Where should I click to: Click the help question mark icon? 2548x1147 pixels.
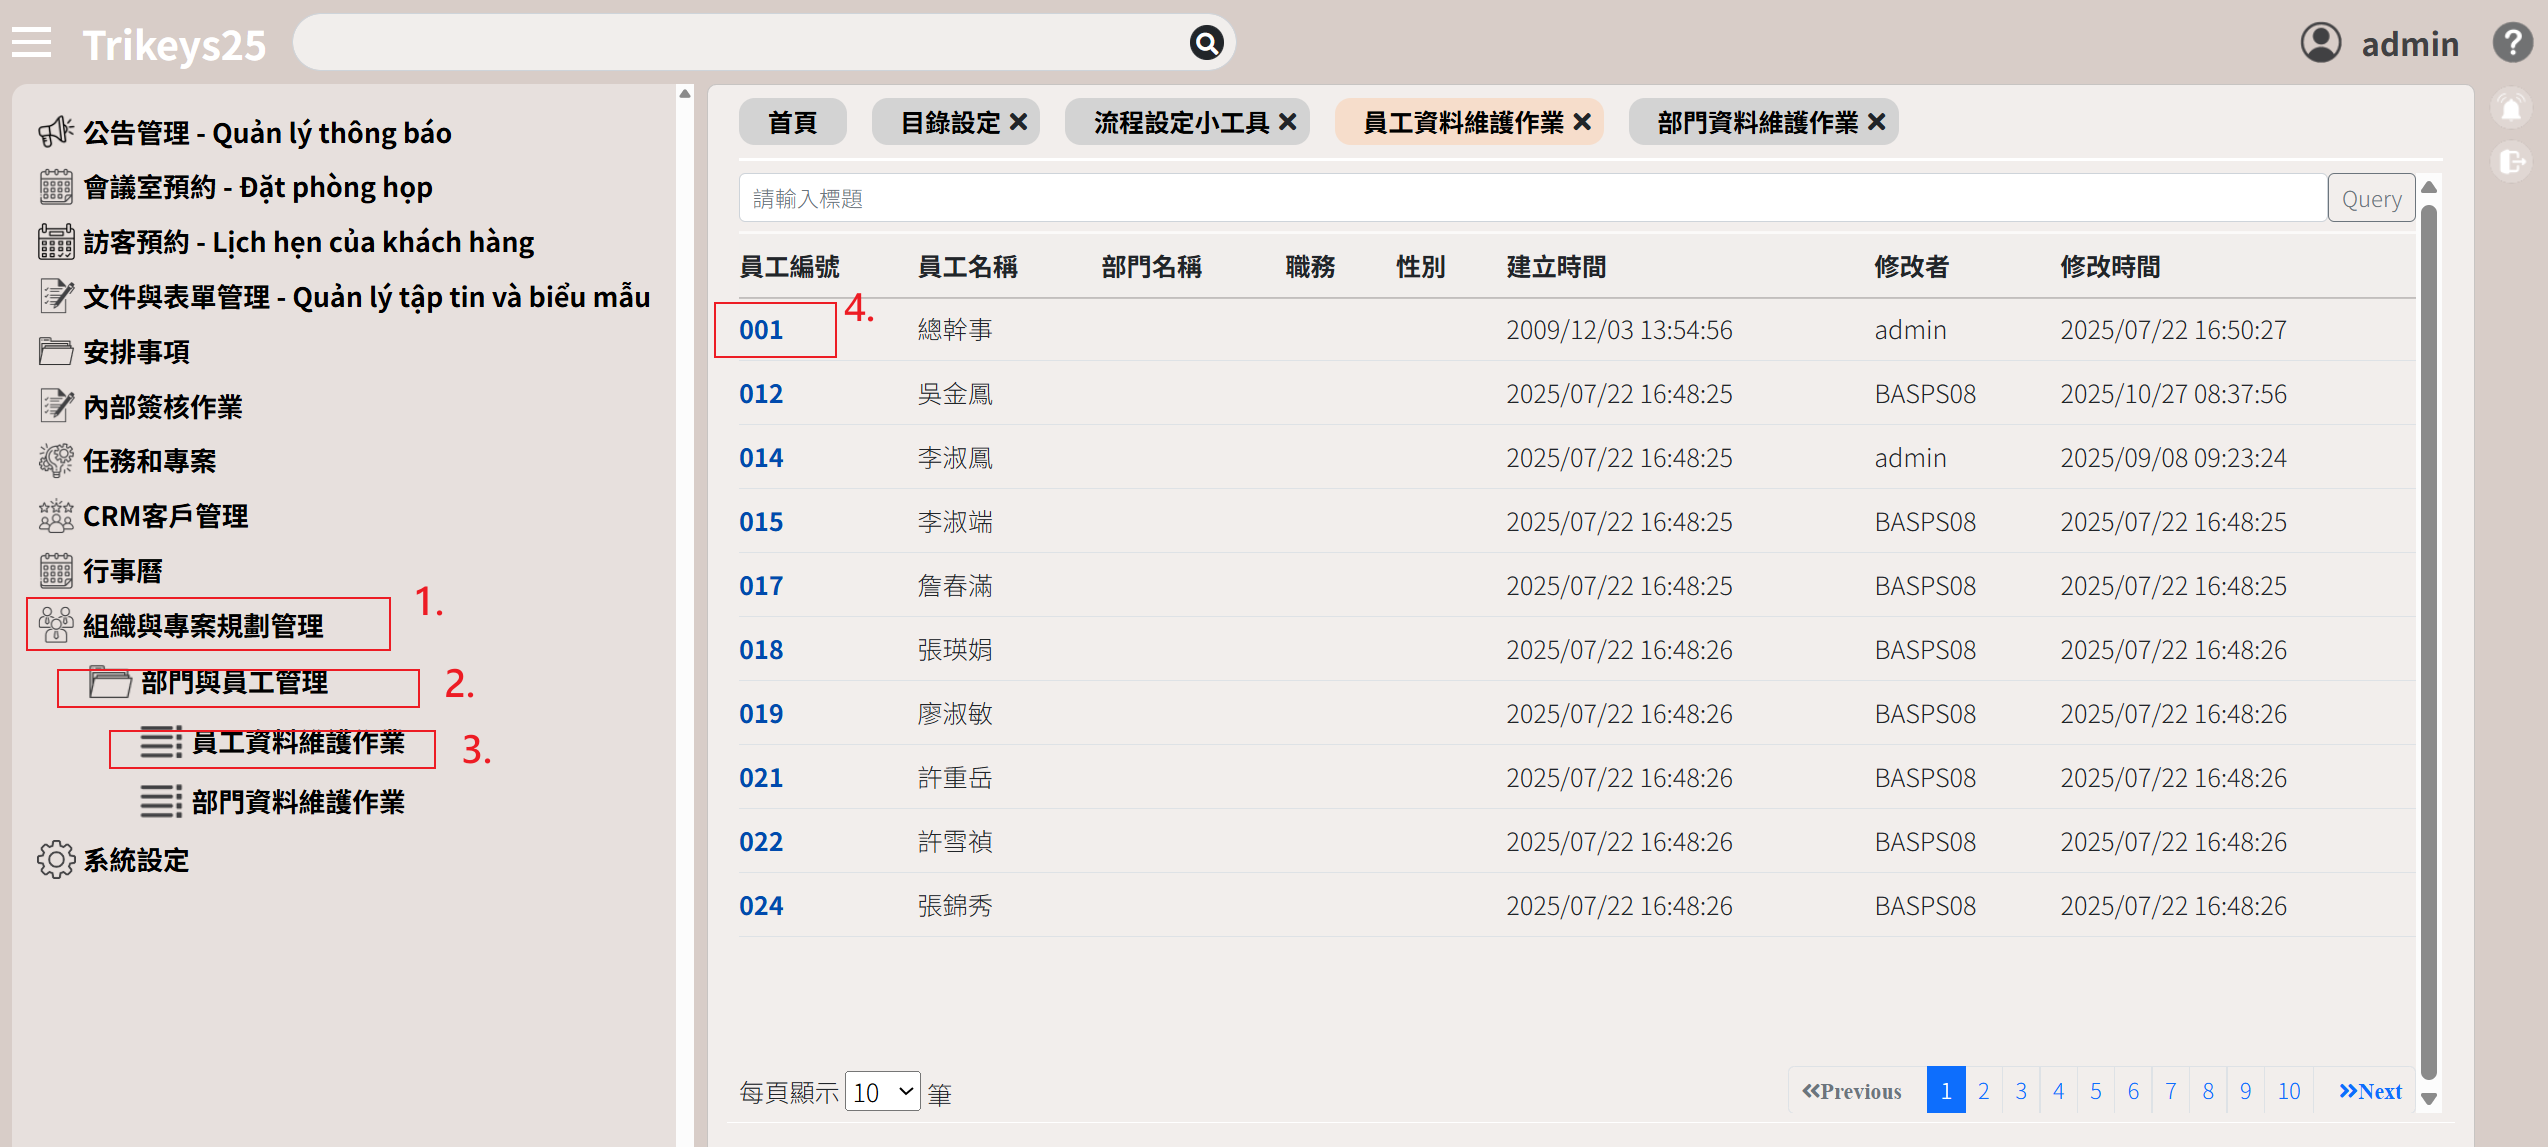[2512, 43]
